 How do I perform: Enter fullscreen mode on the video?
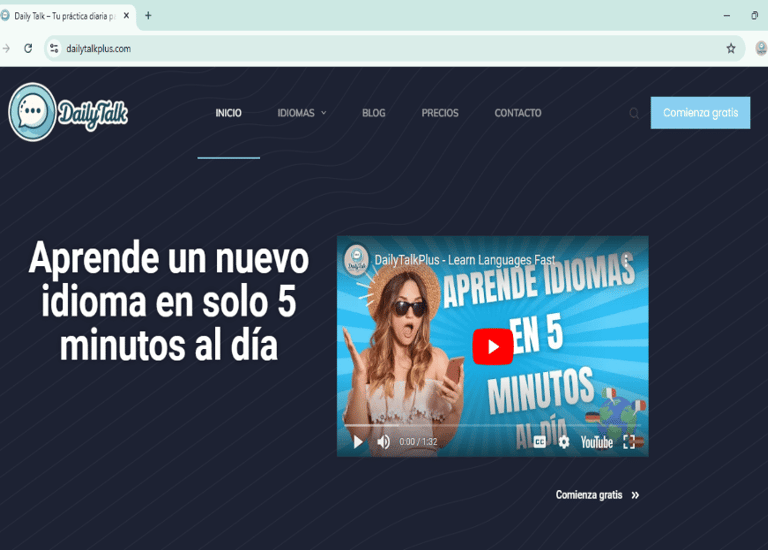(629, 442)
